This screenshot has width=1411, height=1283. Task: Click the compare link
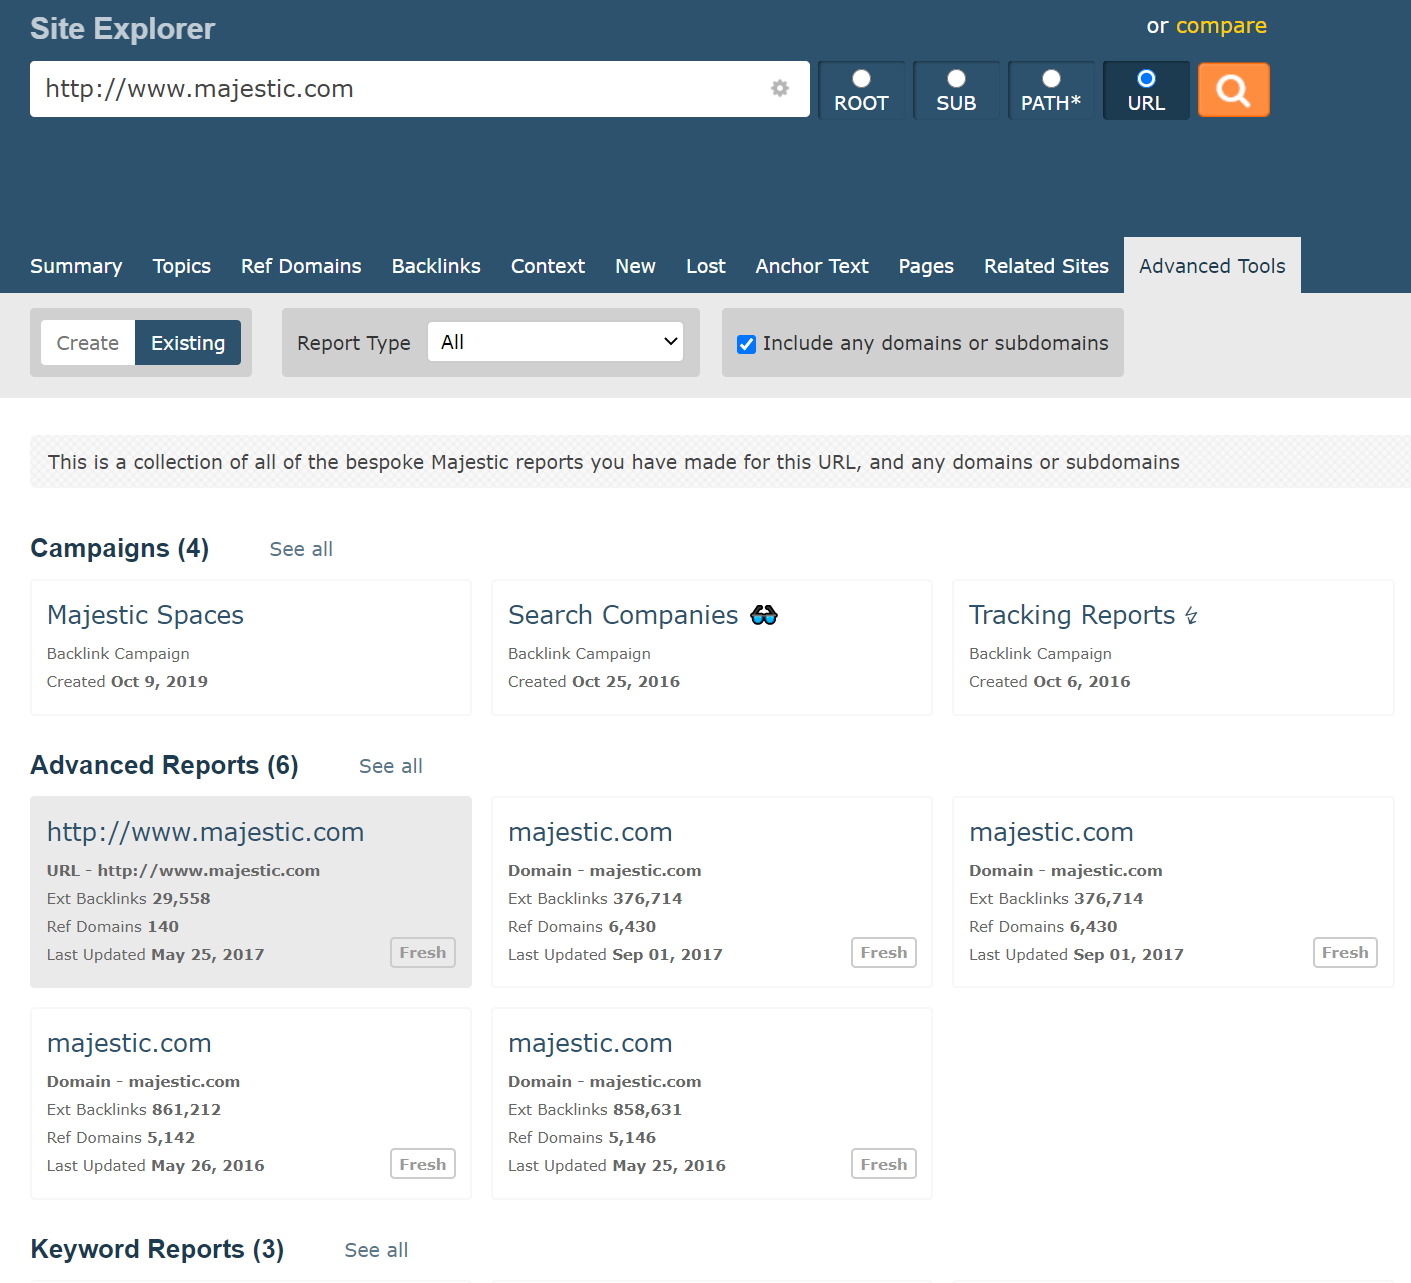1221,26
